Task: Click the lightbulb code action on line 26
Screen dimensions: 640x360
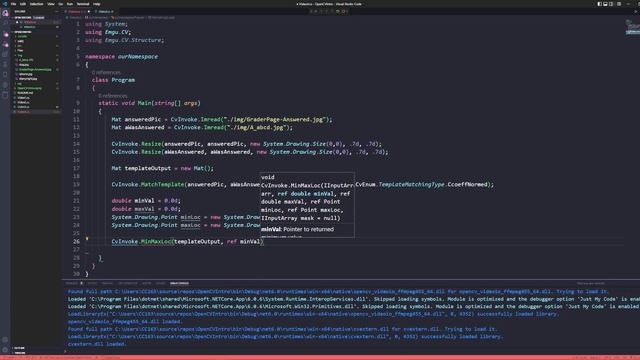Action: point(87,239)
